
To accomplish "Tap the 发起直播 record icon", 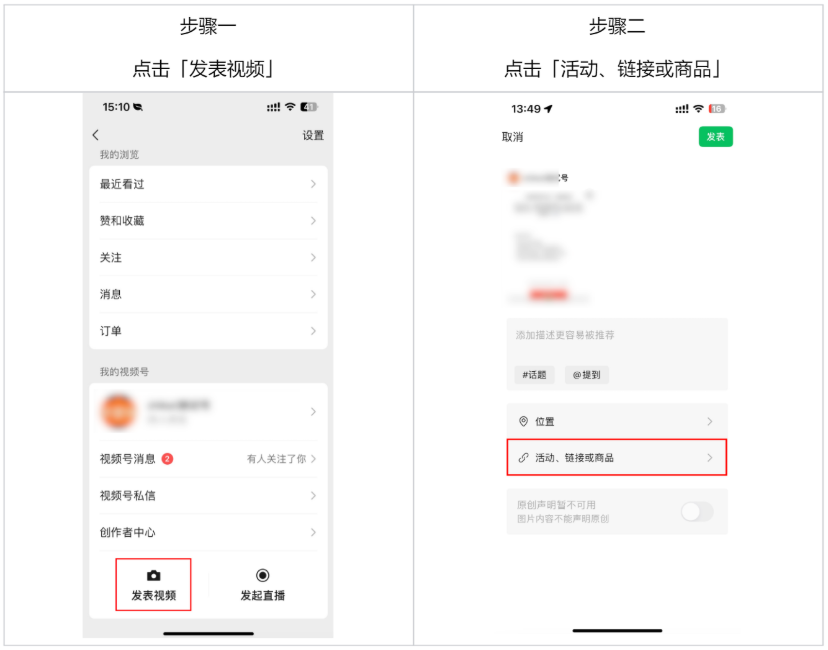I will [x=262, y=575].
